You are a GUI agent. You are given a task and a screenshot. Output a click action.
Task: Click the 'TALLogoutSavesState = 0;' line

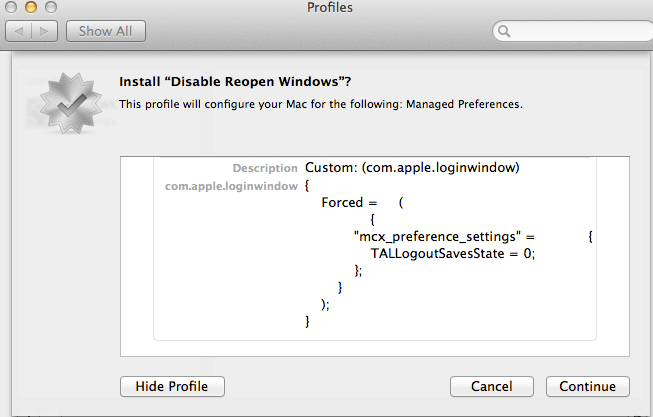click(453, 254)
